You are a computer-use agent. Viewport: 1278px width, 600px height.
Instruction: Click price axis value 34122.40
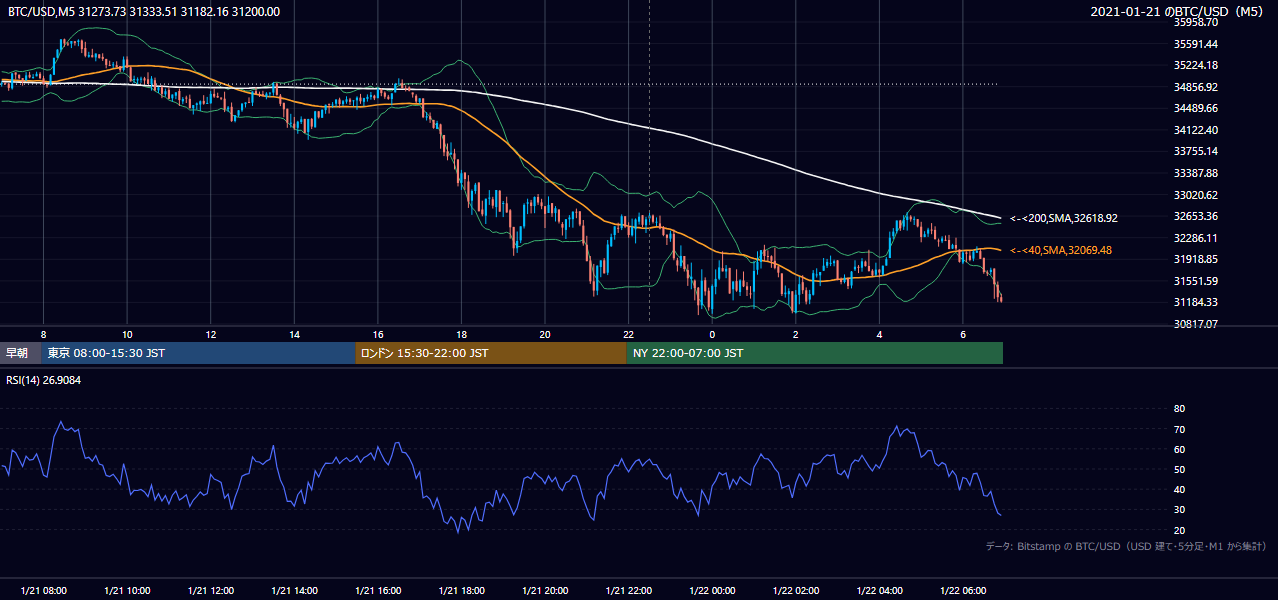tap(1195, 130)
